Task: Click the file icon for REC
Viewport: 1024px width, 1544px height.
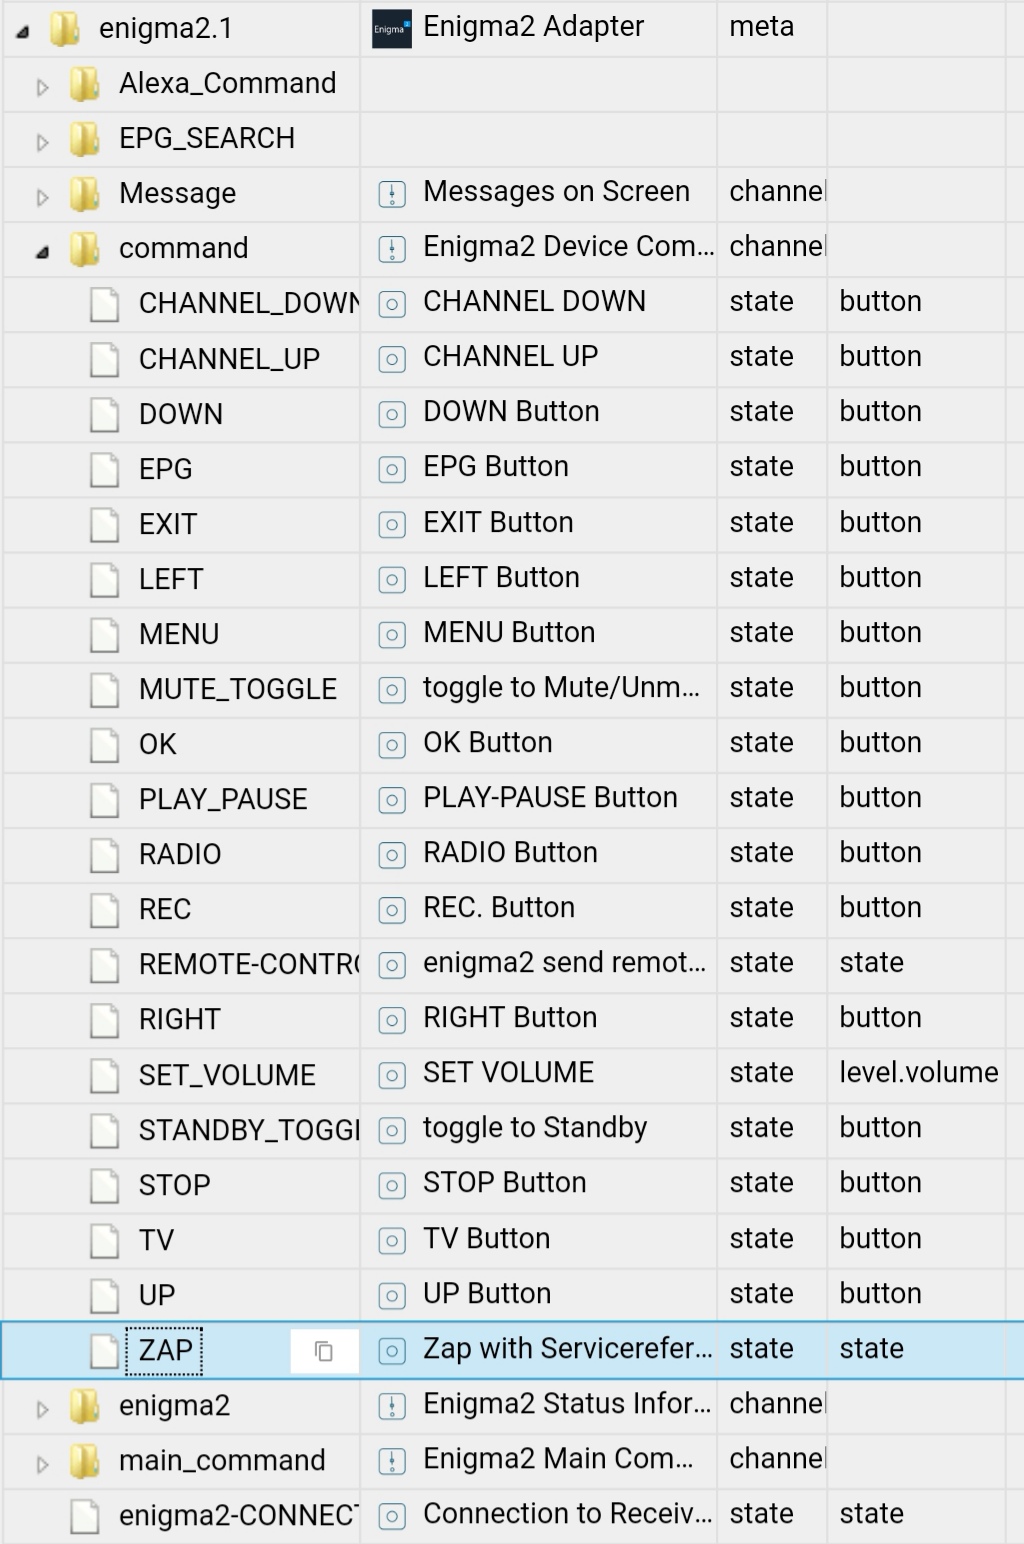Action: click(x=105, y=910)
